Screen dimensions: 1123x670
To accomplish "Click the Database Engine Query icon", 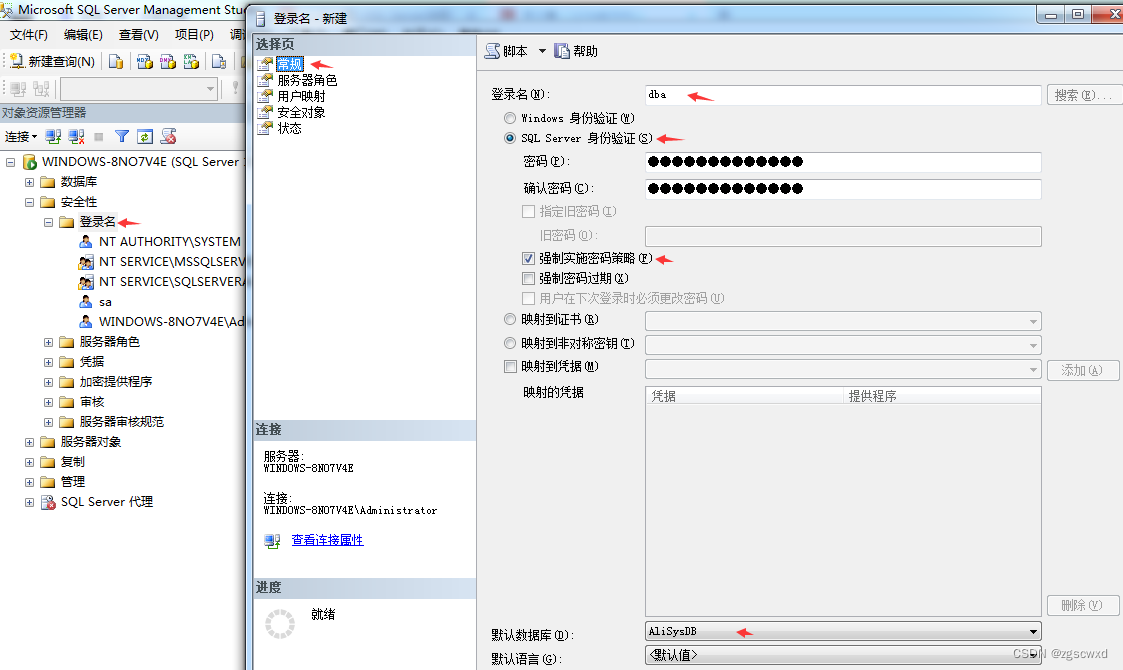I will [x=116, y=62].
